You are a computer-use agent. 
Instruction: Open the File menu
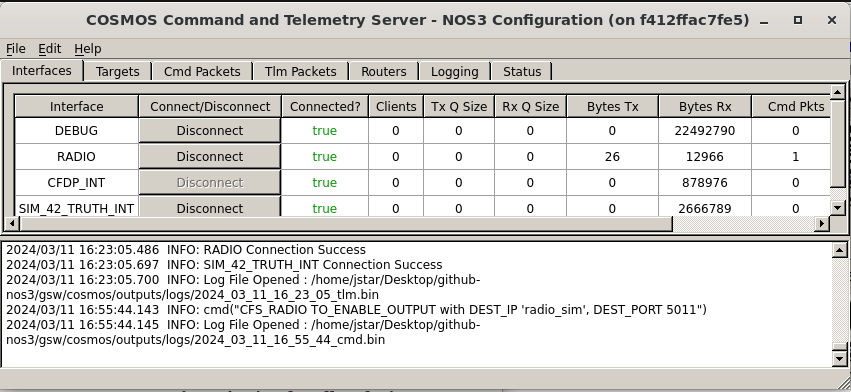[x=16, y=49]
